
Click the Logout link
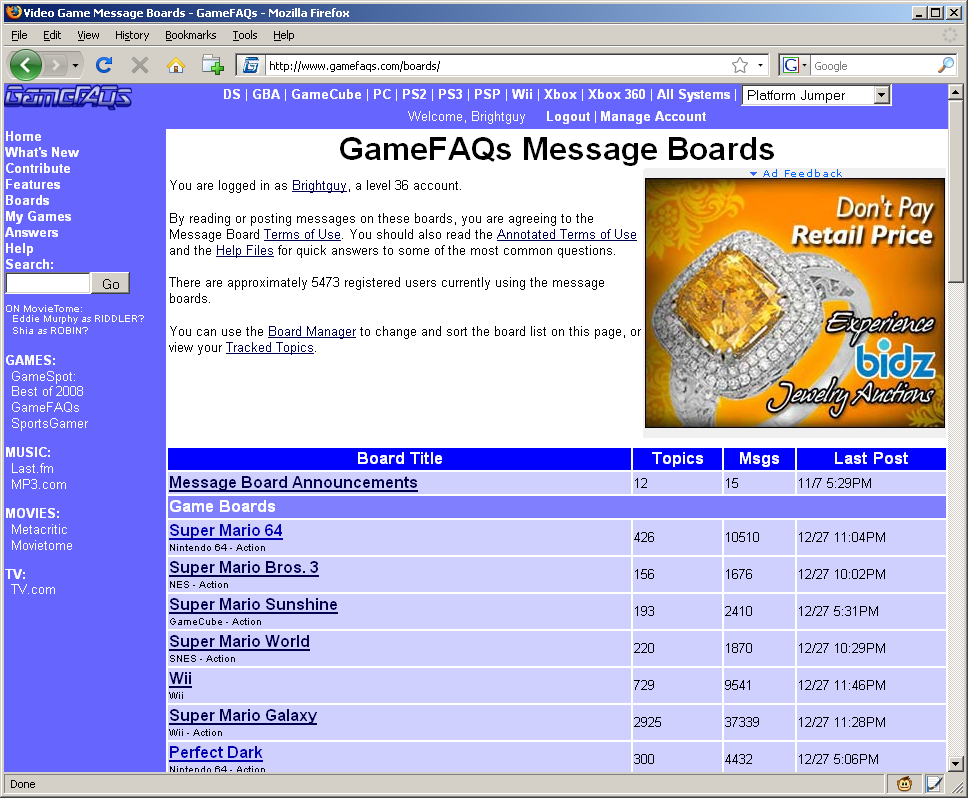[x=568, y=117]
